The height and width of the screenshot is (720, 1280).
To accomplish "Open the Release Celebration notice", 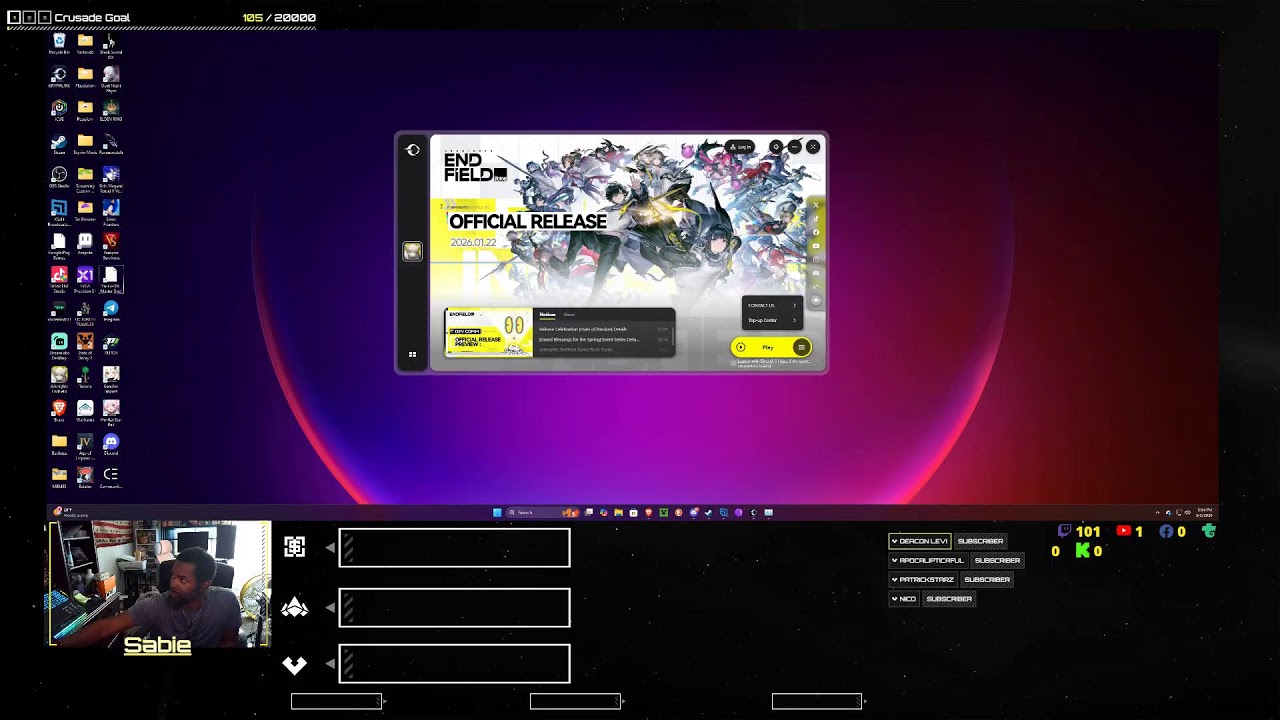I will [x=605, y=329].
